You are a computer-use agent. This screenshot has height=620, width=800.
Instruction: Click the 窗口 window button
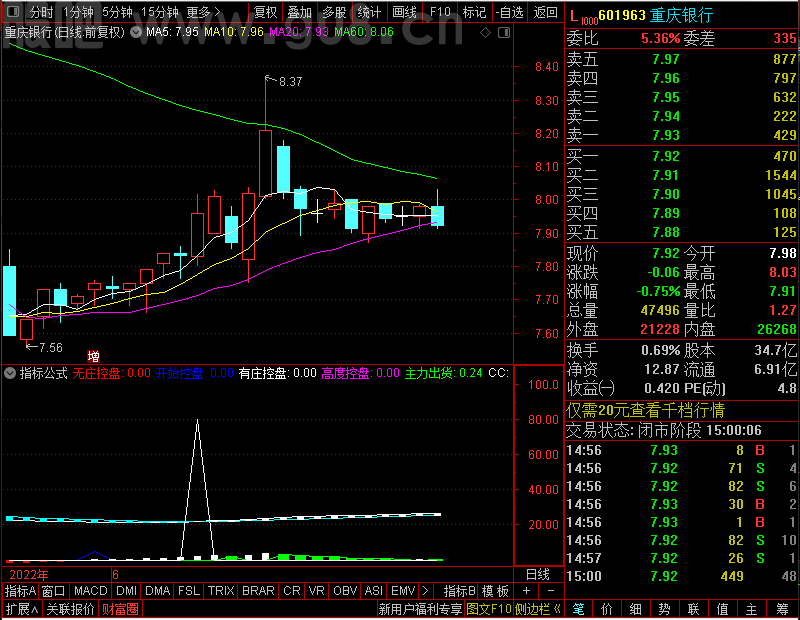coord(54,591)
